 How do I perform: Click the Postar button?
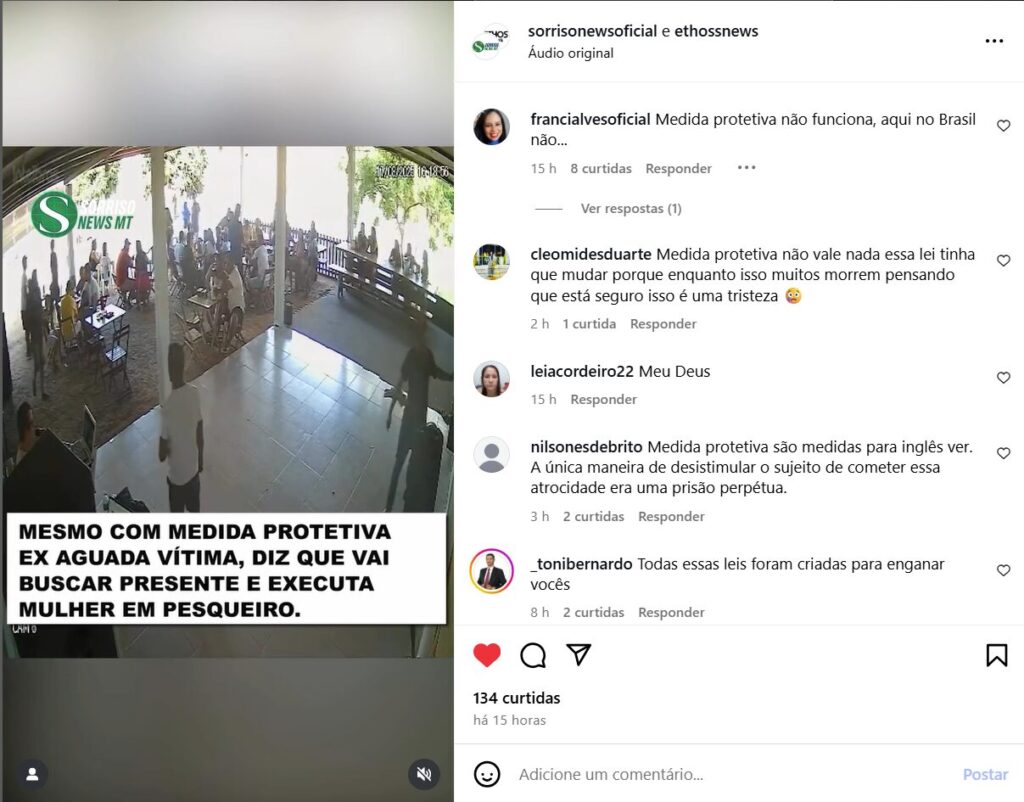point(985,775)
